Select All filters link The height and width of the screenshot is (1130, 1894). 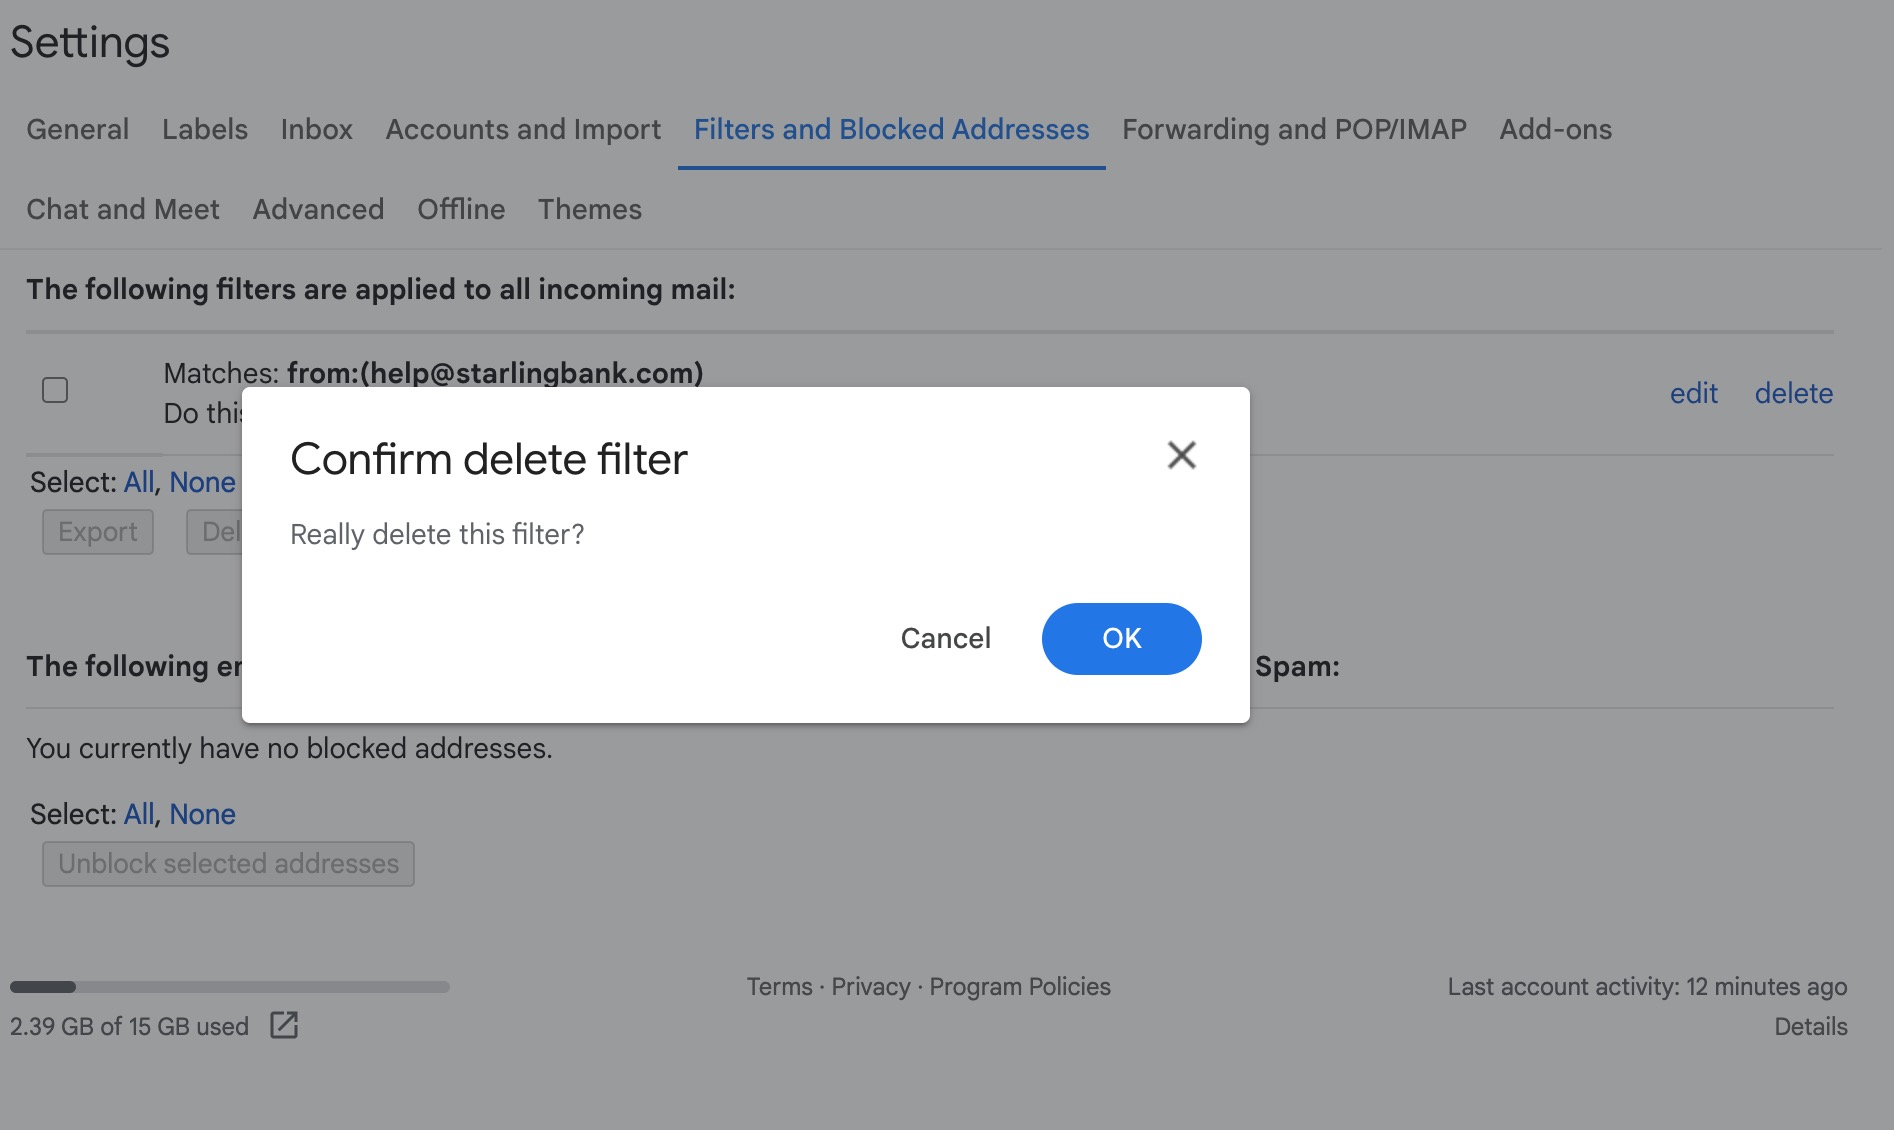click(139, 482)
